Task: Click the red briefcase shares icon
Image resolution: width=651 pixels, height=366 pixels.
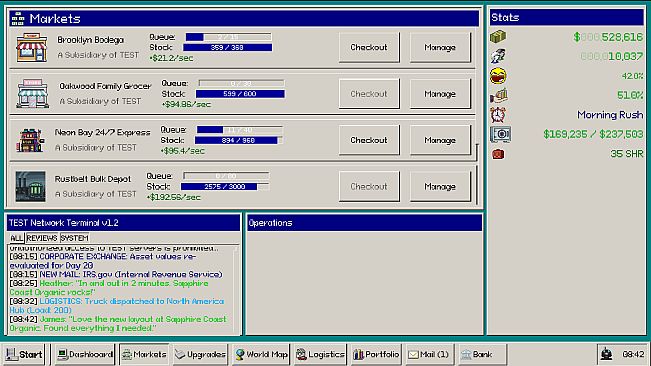Action: click(498, 154)
